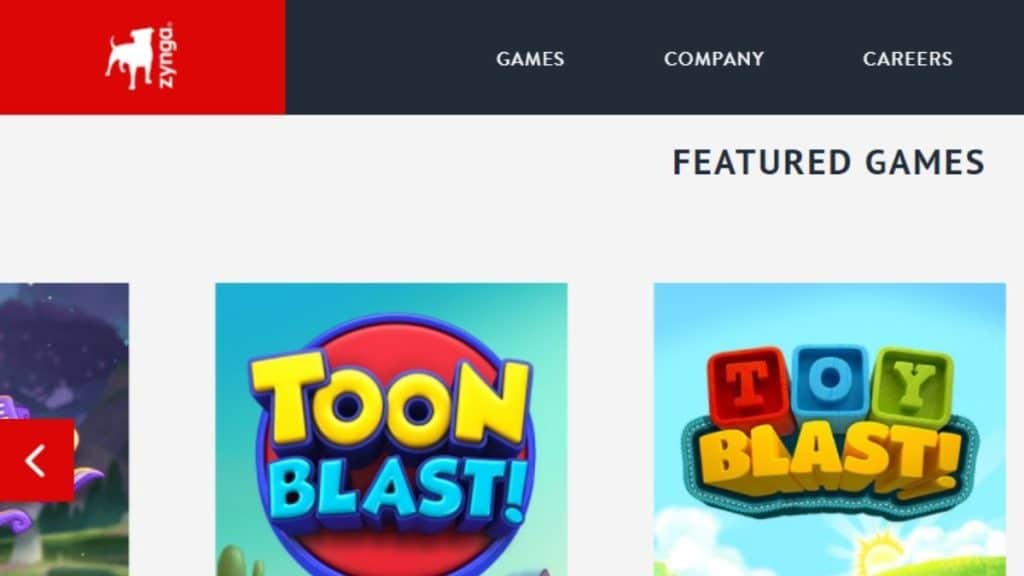The width and height of the screenshot is (1024, 576).
Task: Select CAREERS in the top navigation
Action: click(x=907, y=59)
